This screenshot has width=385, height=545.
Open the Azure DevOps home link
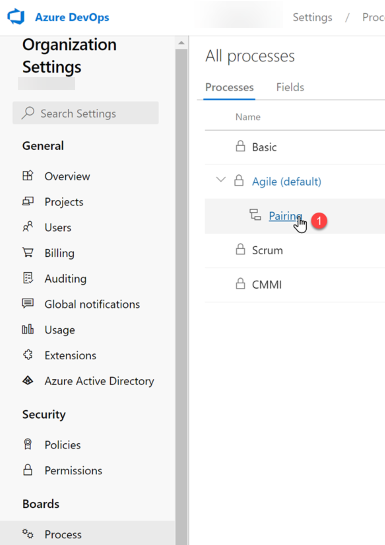pos(72,17)
